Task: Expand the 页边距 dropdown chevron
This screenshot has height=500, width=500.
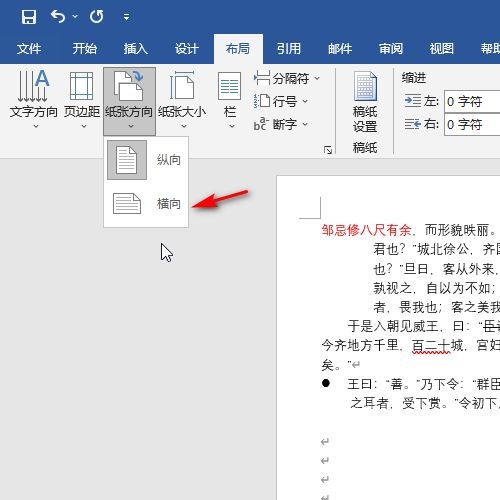Action: pos(84,126)
